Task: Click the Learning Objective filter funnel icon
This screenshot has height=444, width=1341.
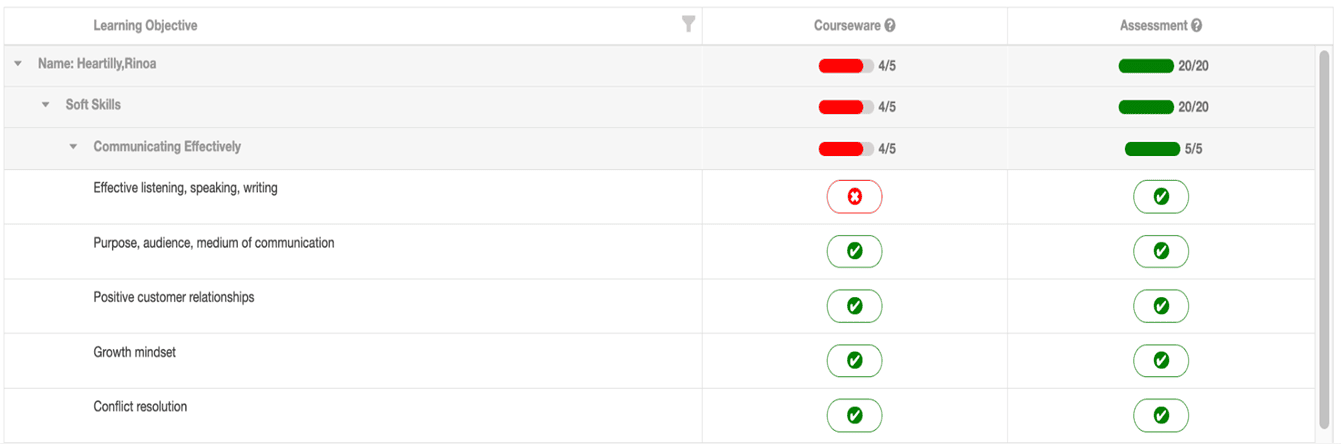Action: point(688,24)
